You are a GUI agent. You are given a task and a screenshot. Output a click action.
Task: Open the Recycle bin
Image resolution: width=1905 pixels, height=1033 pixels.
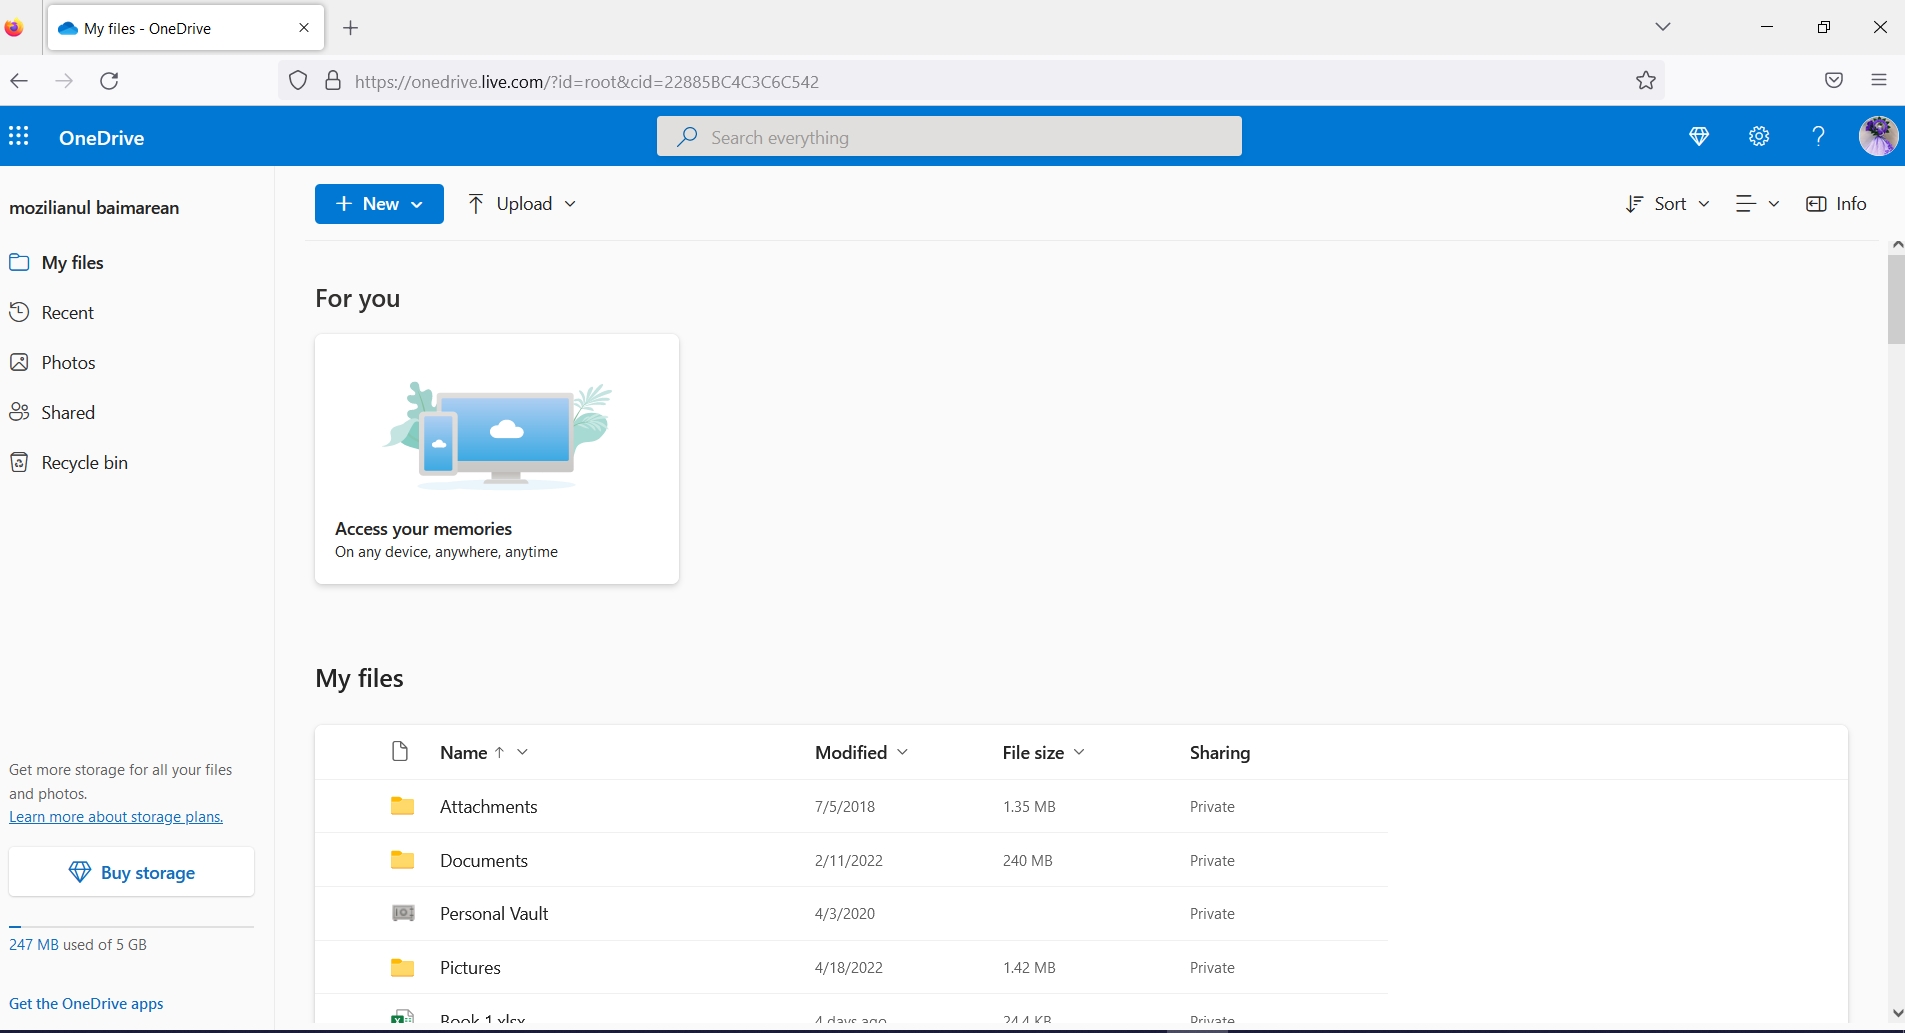pos(85,462)
